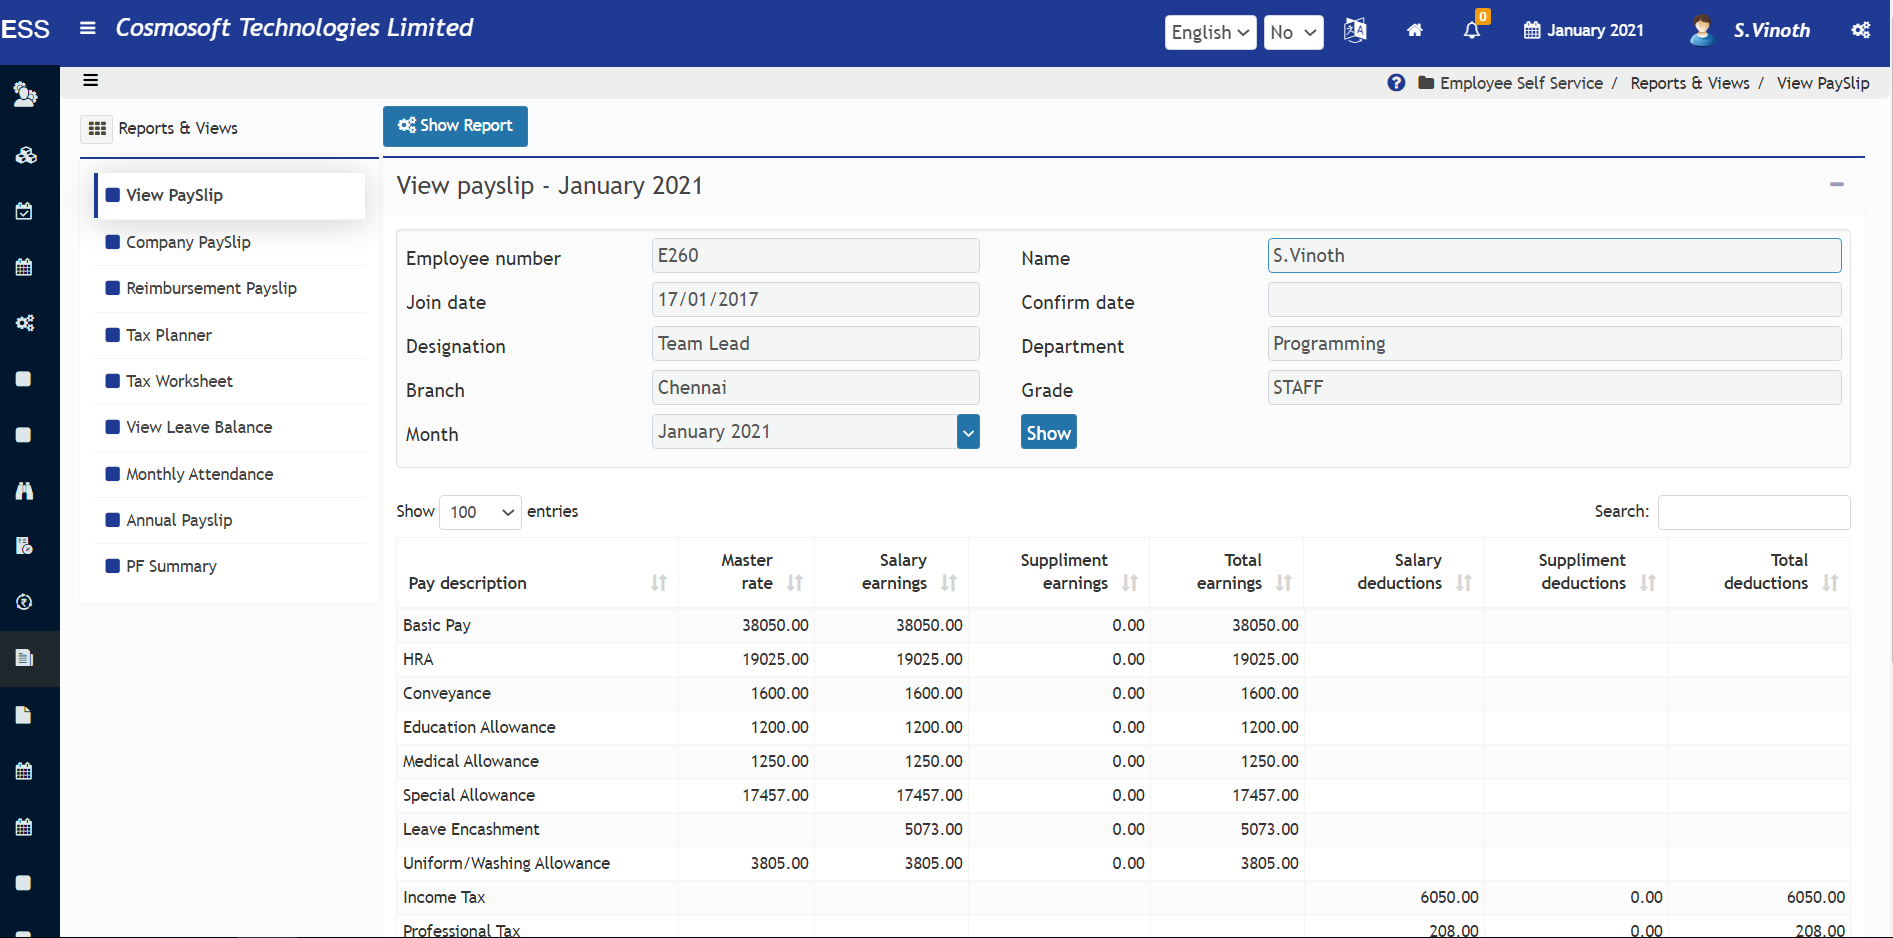Click the blue Show button
This screenshot has height=938, width=1893.
(x=1048, y=432)
